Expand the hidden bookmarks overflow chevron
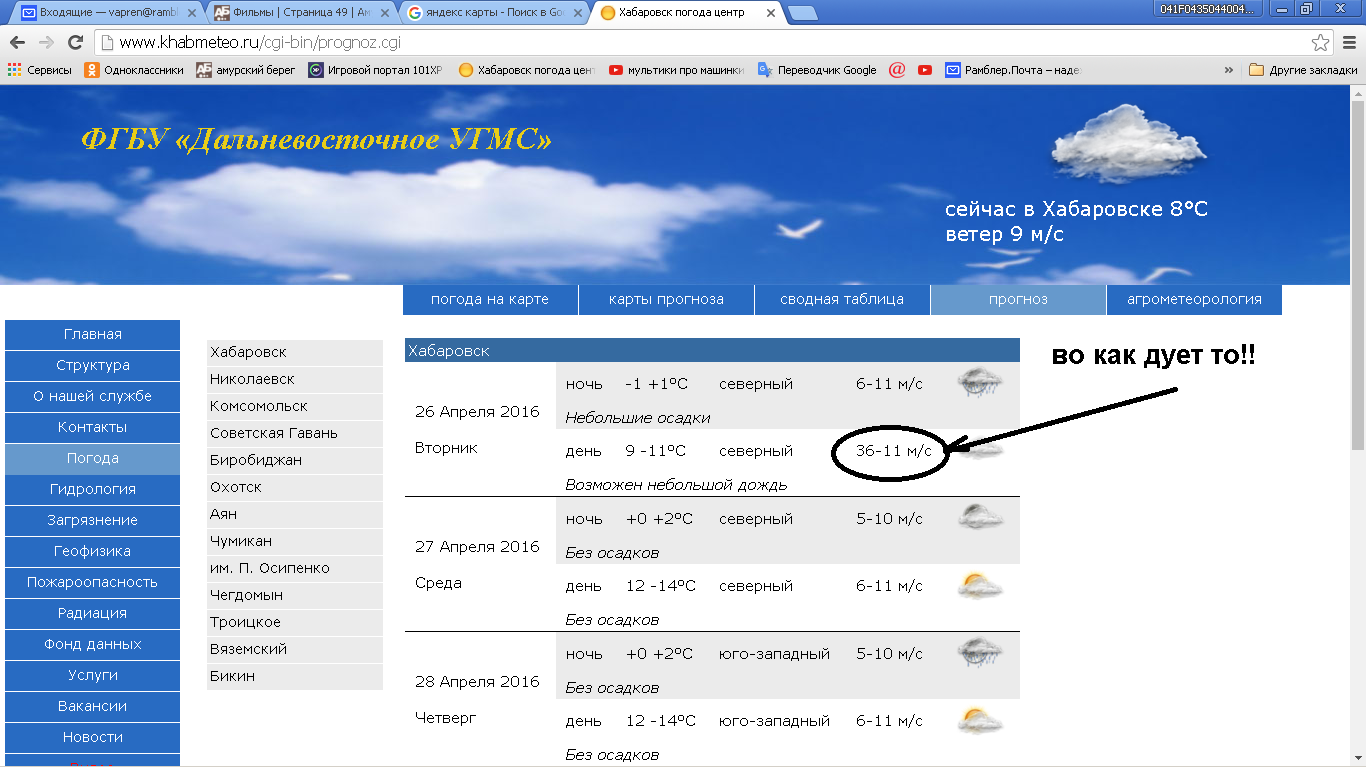Screen dimensions: 1366x768 tap(1229, 70)
